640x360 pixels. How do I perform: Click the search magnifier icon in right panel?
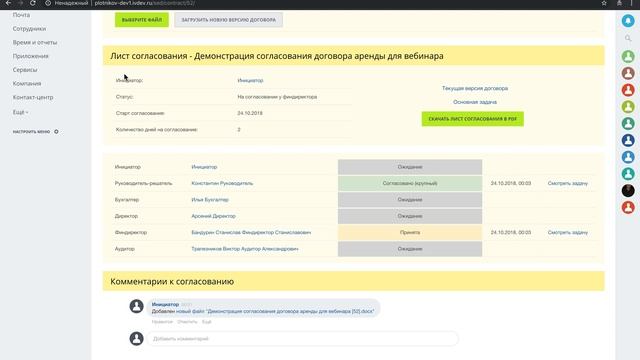[x=628, y=38]
